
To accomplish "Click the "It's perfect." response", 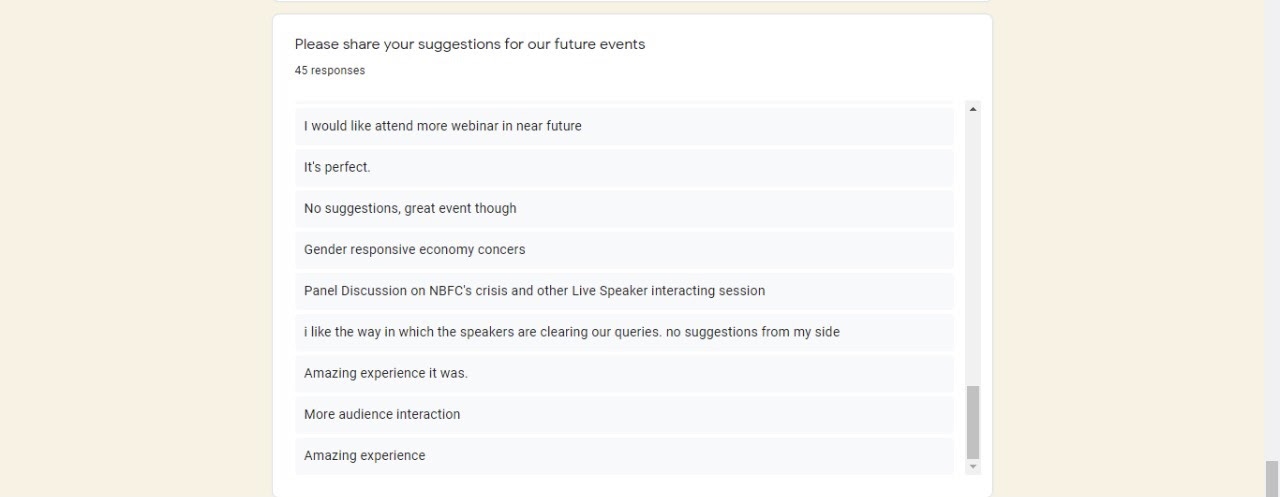I will pyautogui.click(x=337, y=167).
